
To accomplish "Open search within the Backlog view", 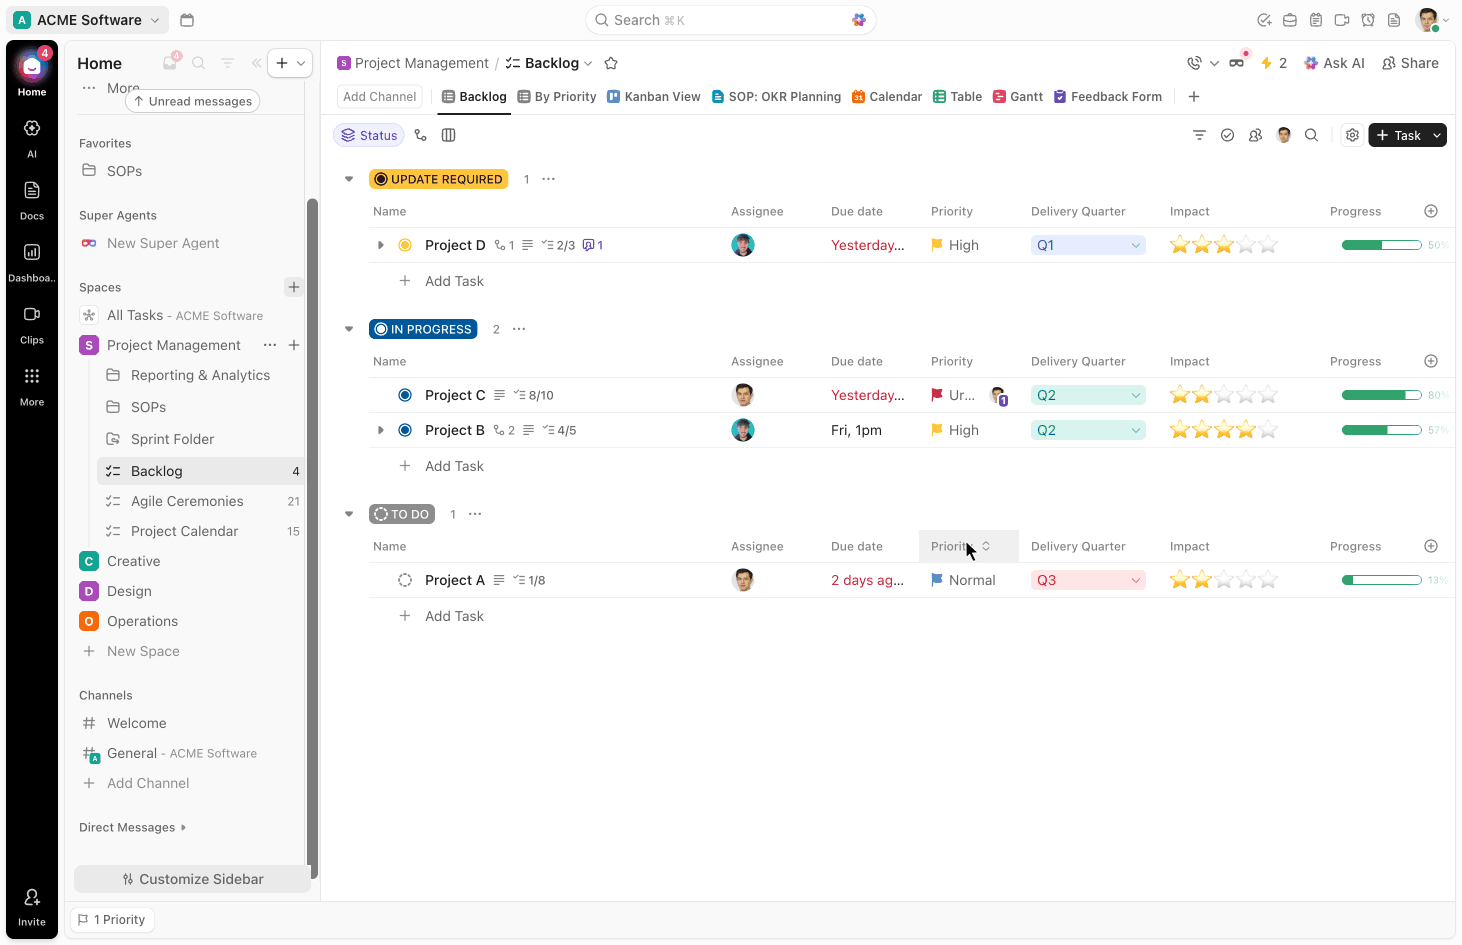I will [1311, 134].
